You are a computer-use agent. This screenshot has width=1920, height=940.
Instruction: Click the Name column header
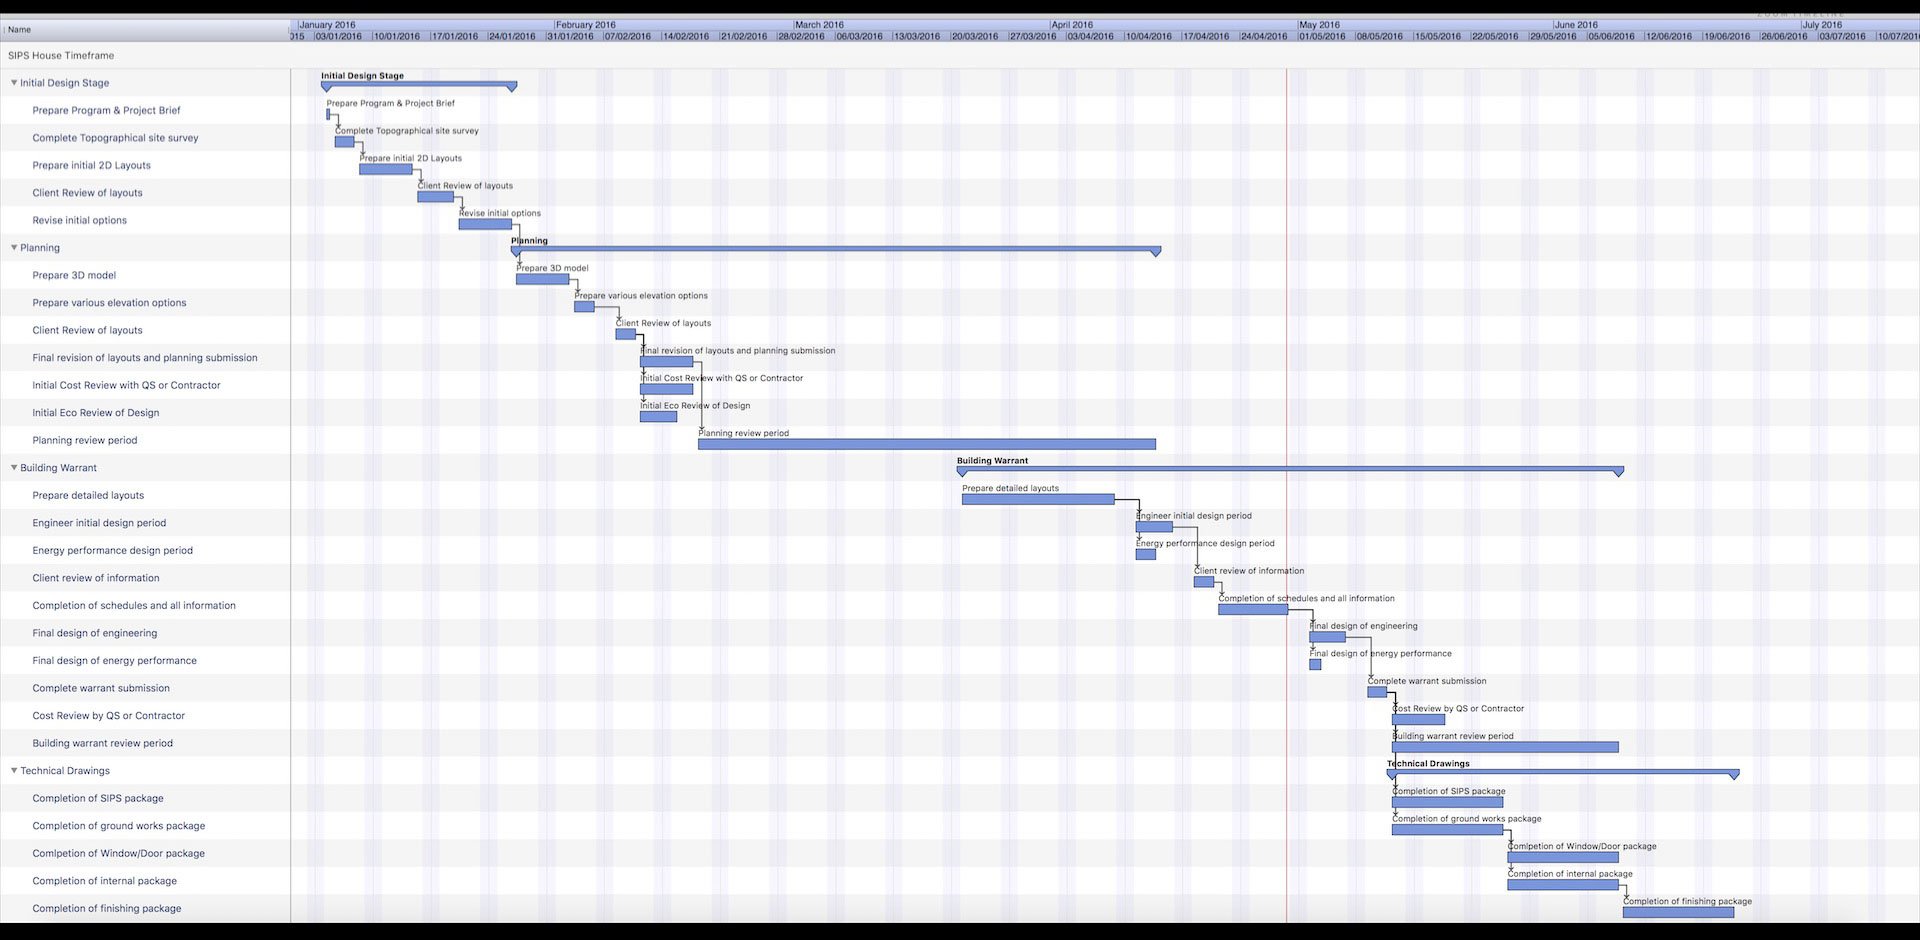tap(20, 30)
